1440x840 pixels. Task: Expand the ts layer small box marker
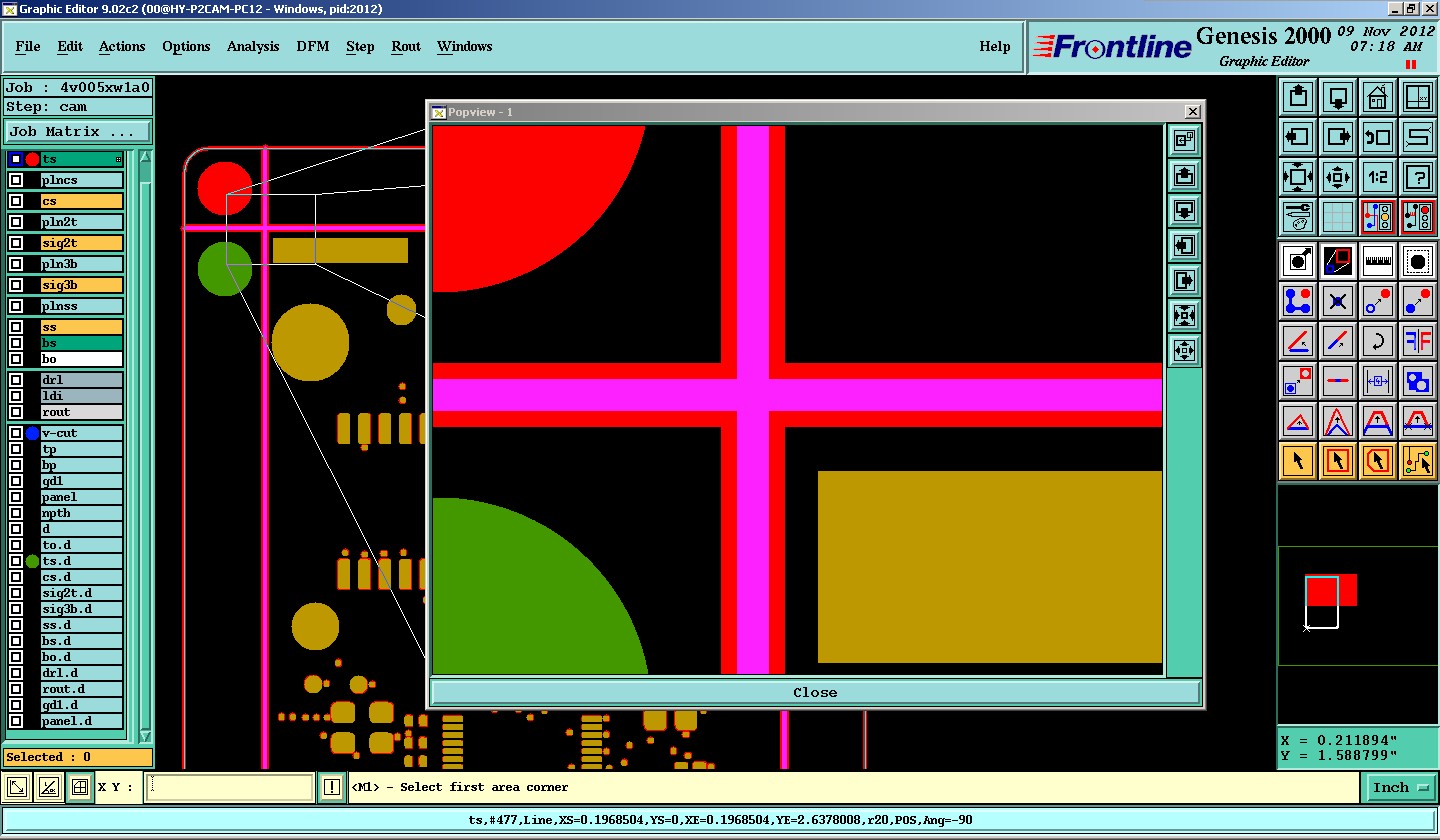coord(118,159)
